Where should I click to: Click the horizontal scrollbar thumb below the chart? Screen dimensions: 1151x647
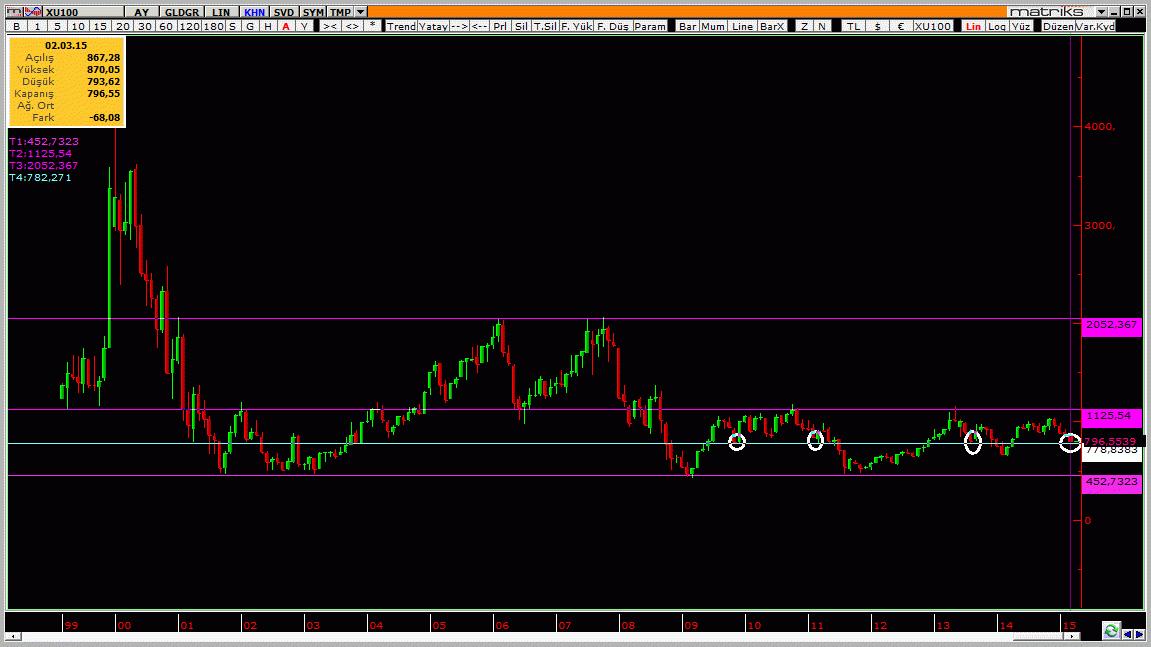coord(1039,636)
